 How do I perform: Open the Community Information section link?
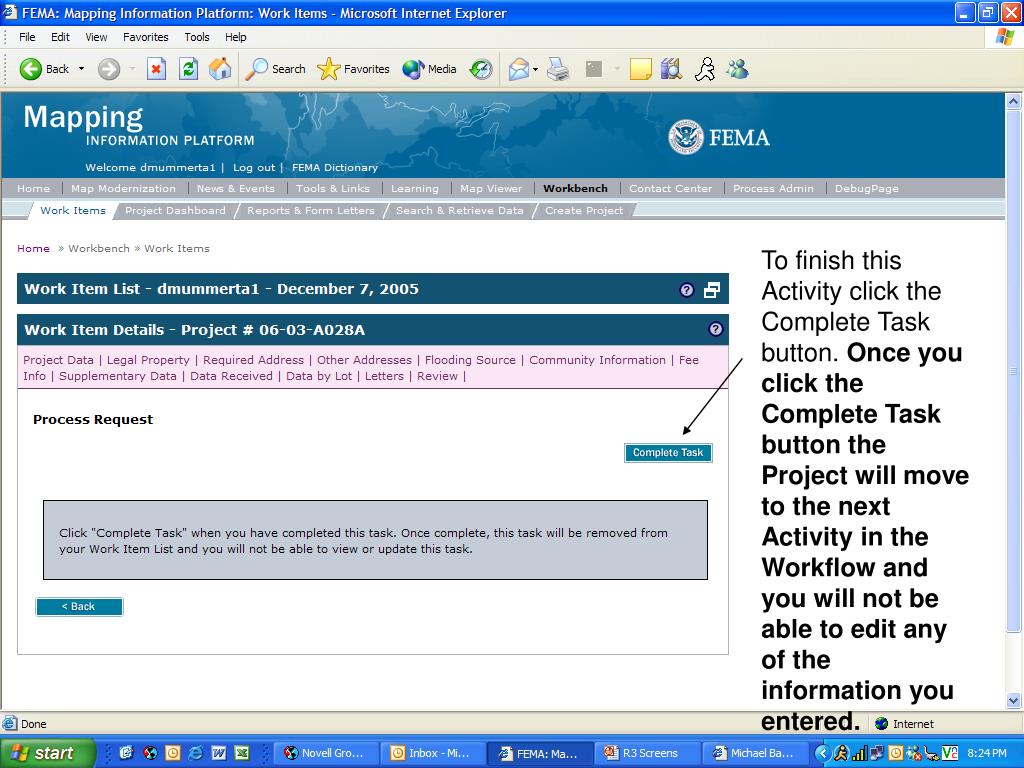click(x=598, y=360)
